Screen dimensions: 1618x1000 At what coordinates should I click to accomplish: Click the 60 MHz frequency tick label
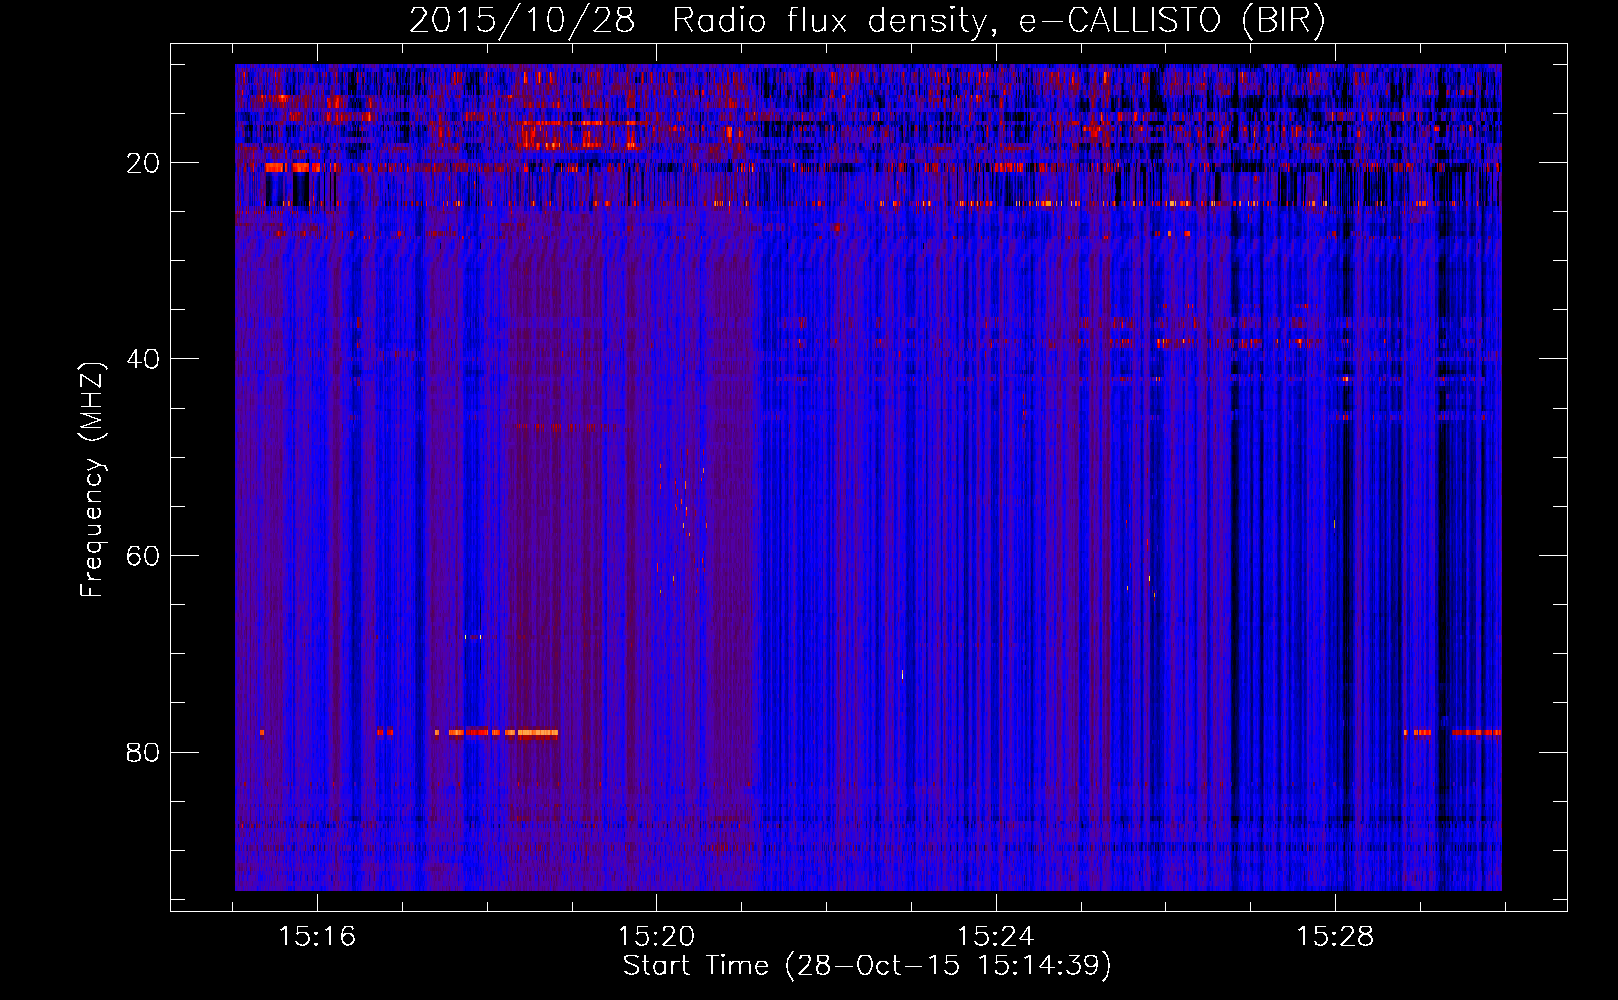click(x=143, y=556)
